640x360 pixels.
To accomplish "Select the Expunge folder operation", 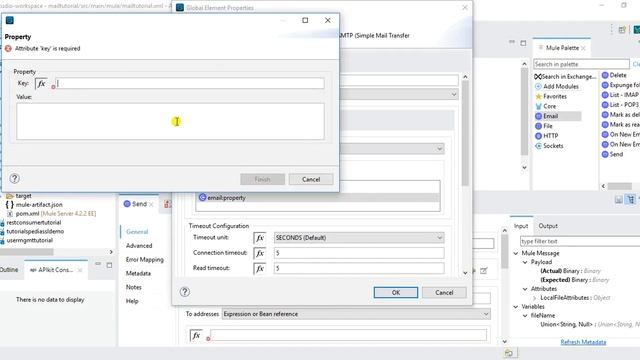I will [621, 85].
